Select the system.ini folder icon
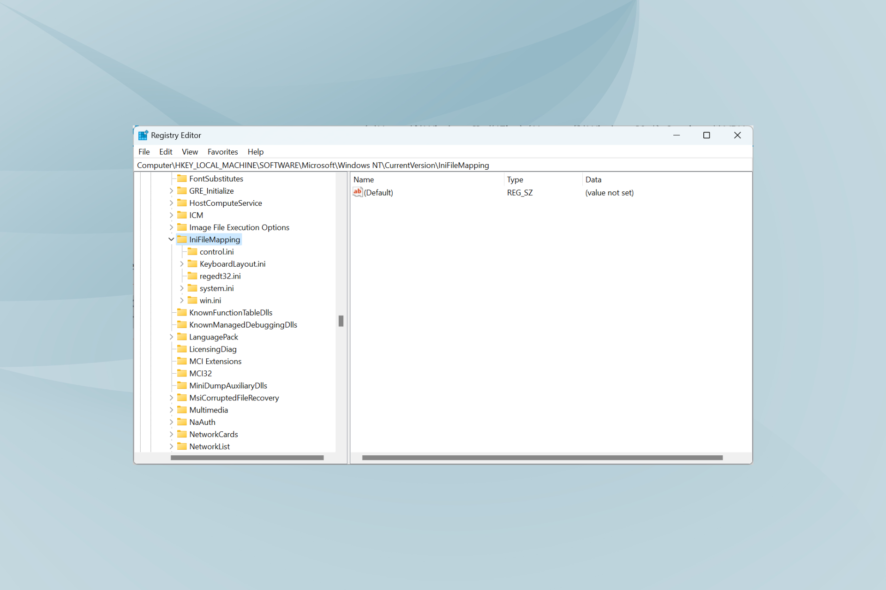 pos(192,288)
